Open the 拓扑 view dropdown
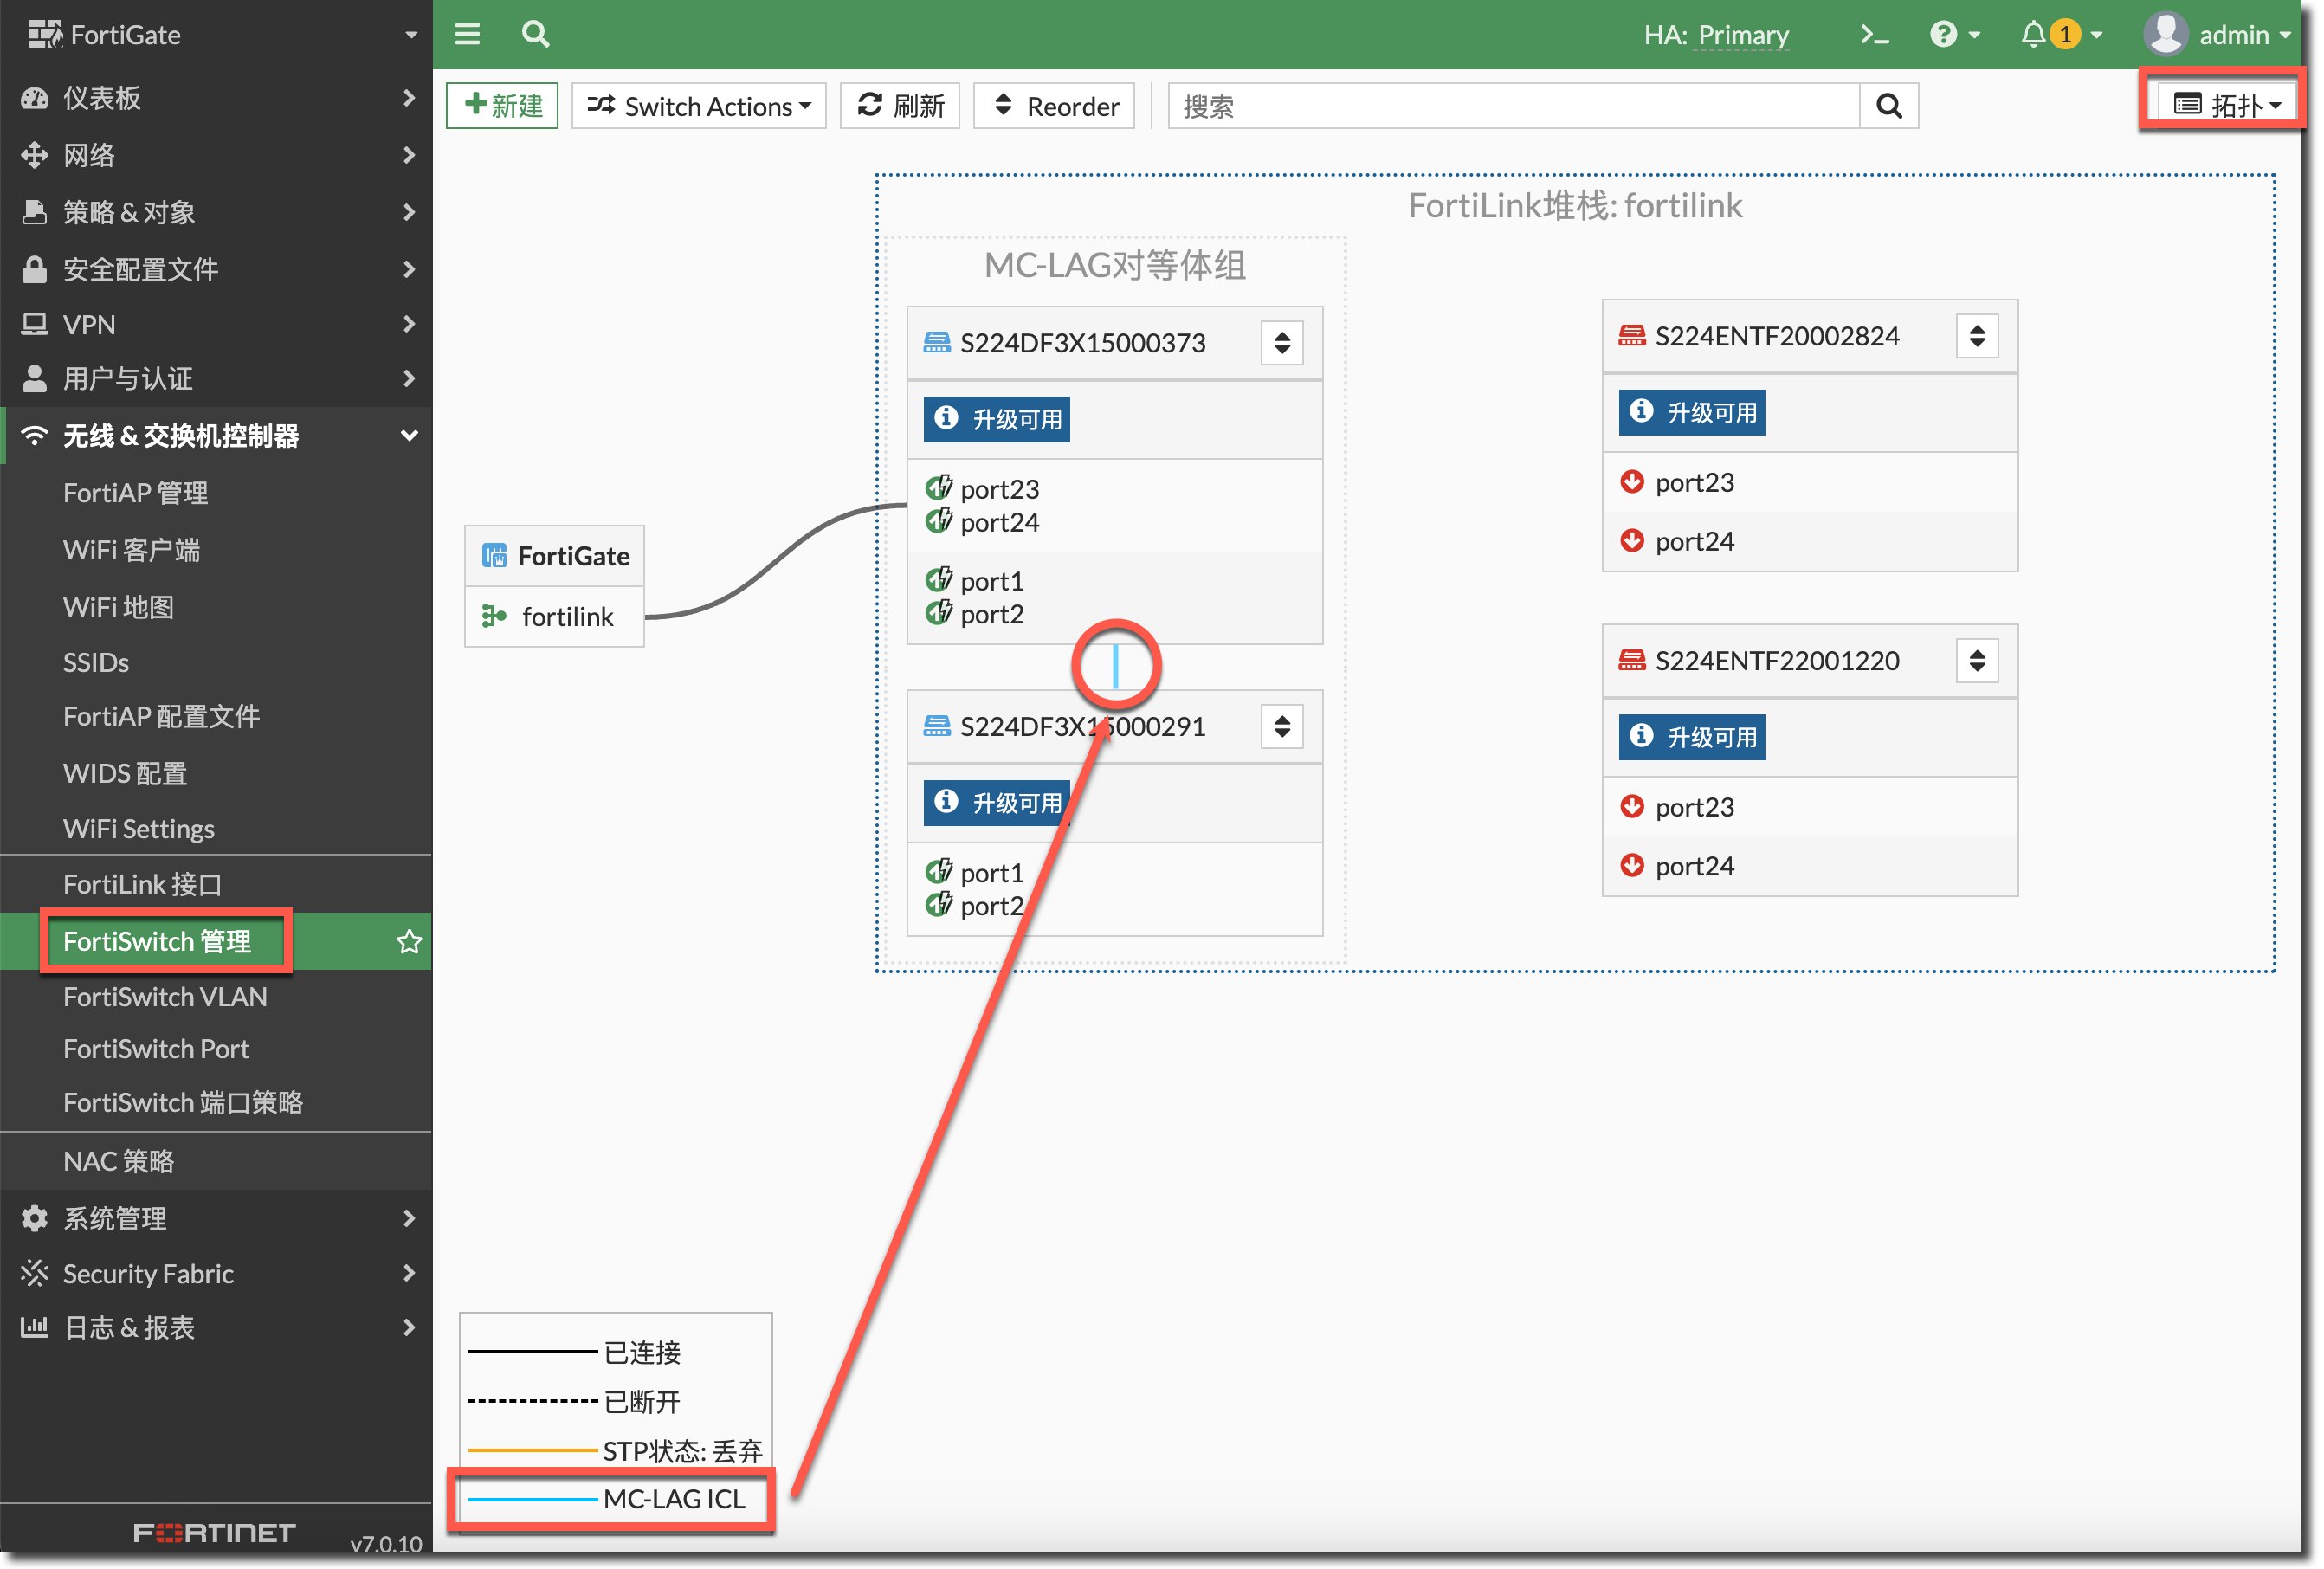 (2226, 104)
